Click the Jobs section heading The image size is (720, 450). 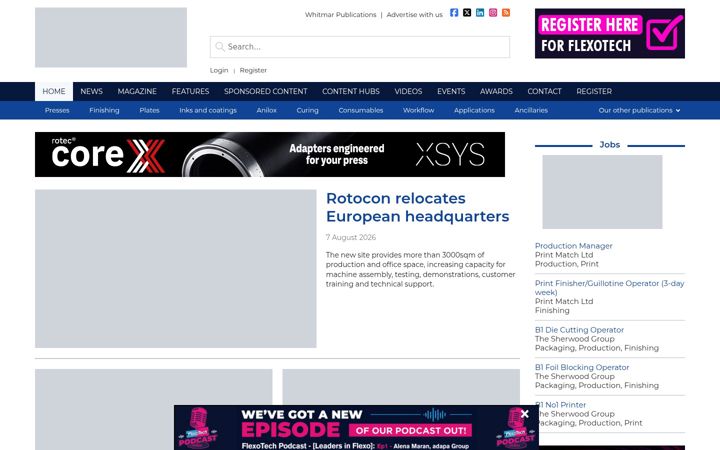[609, 145]
